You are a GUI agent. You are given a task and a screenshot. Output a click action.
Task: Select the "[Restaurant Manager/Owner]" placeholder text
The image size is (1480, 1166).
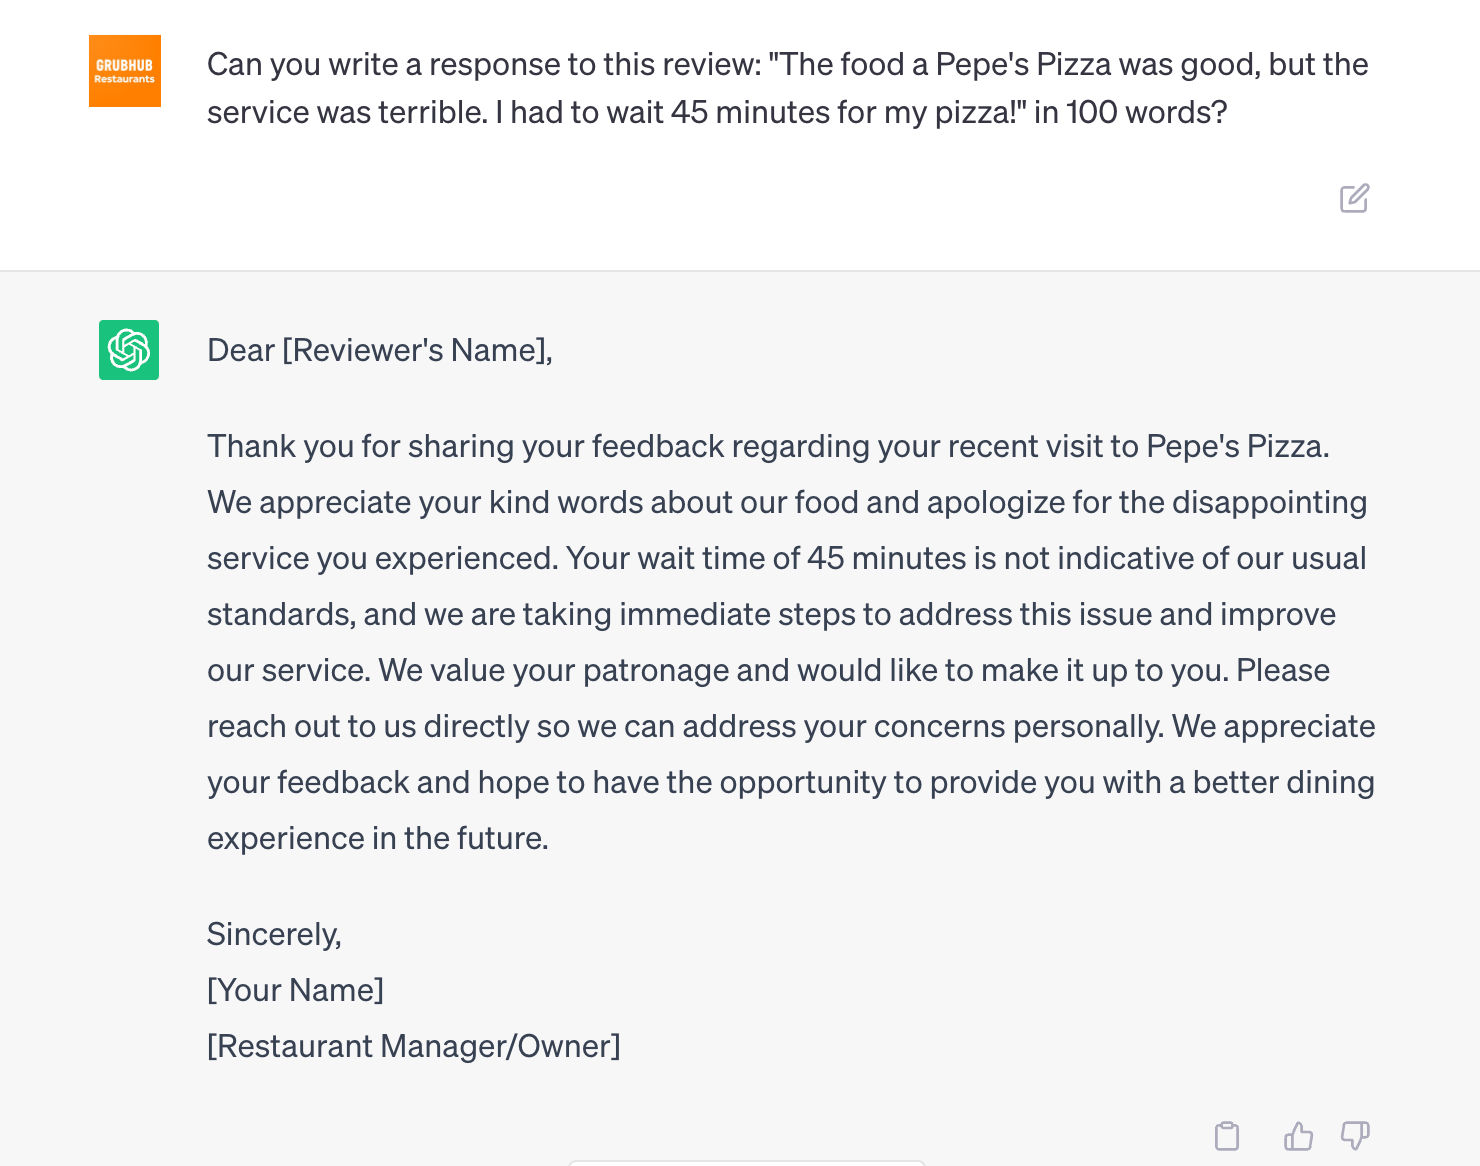[414, 1046]
